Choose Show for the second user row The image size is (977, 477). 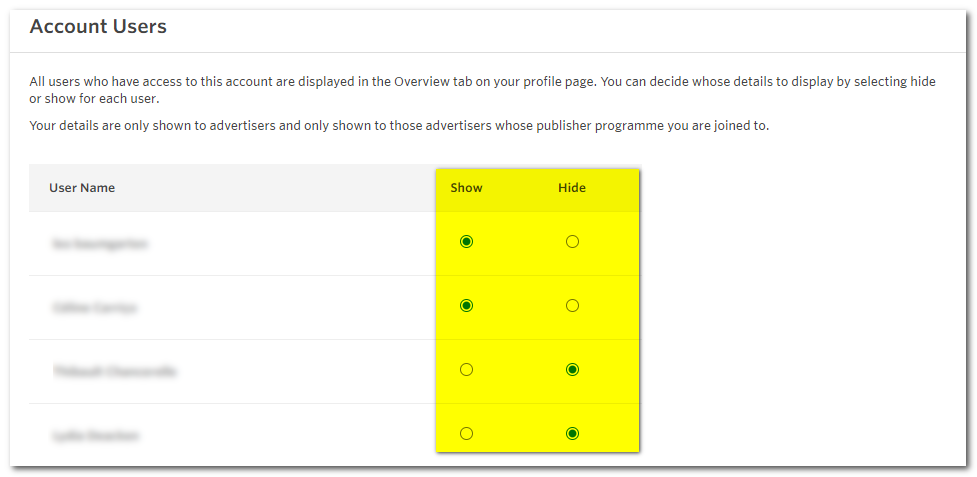tap(466, 306)
